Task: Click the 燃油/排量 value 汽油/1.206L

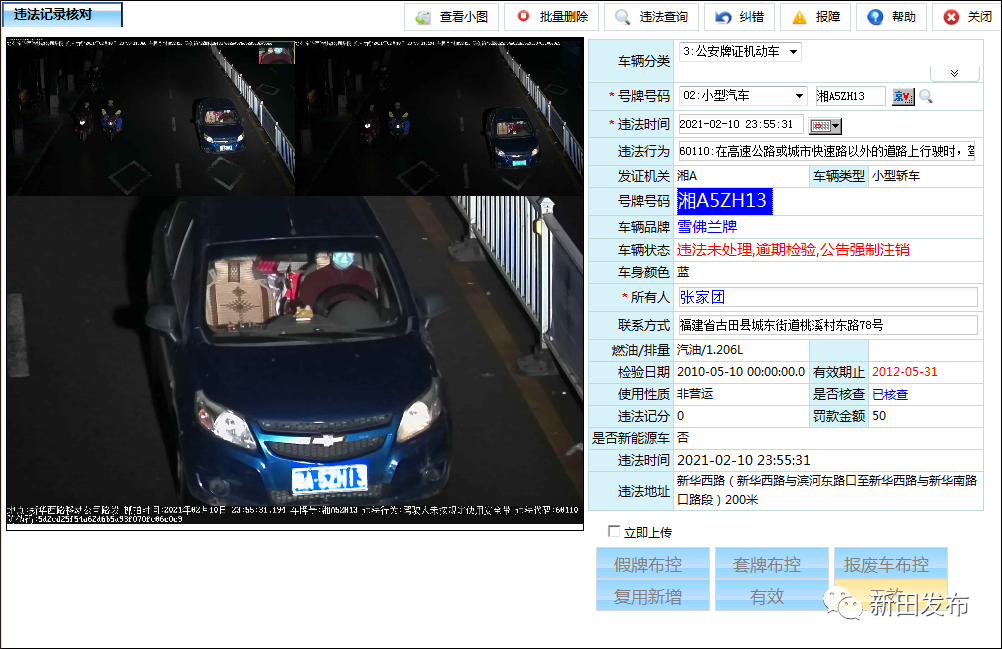Action: (x=709, y=350)
